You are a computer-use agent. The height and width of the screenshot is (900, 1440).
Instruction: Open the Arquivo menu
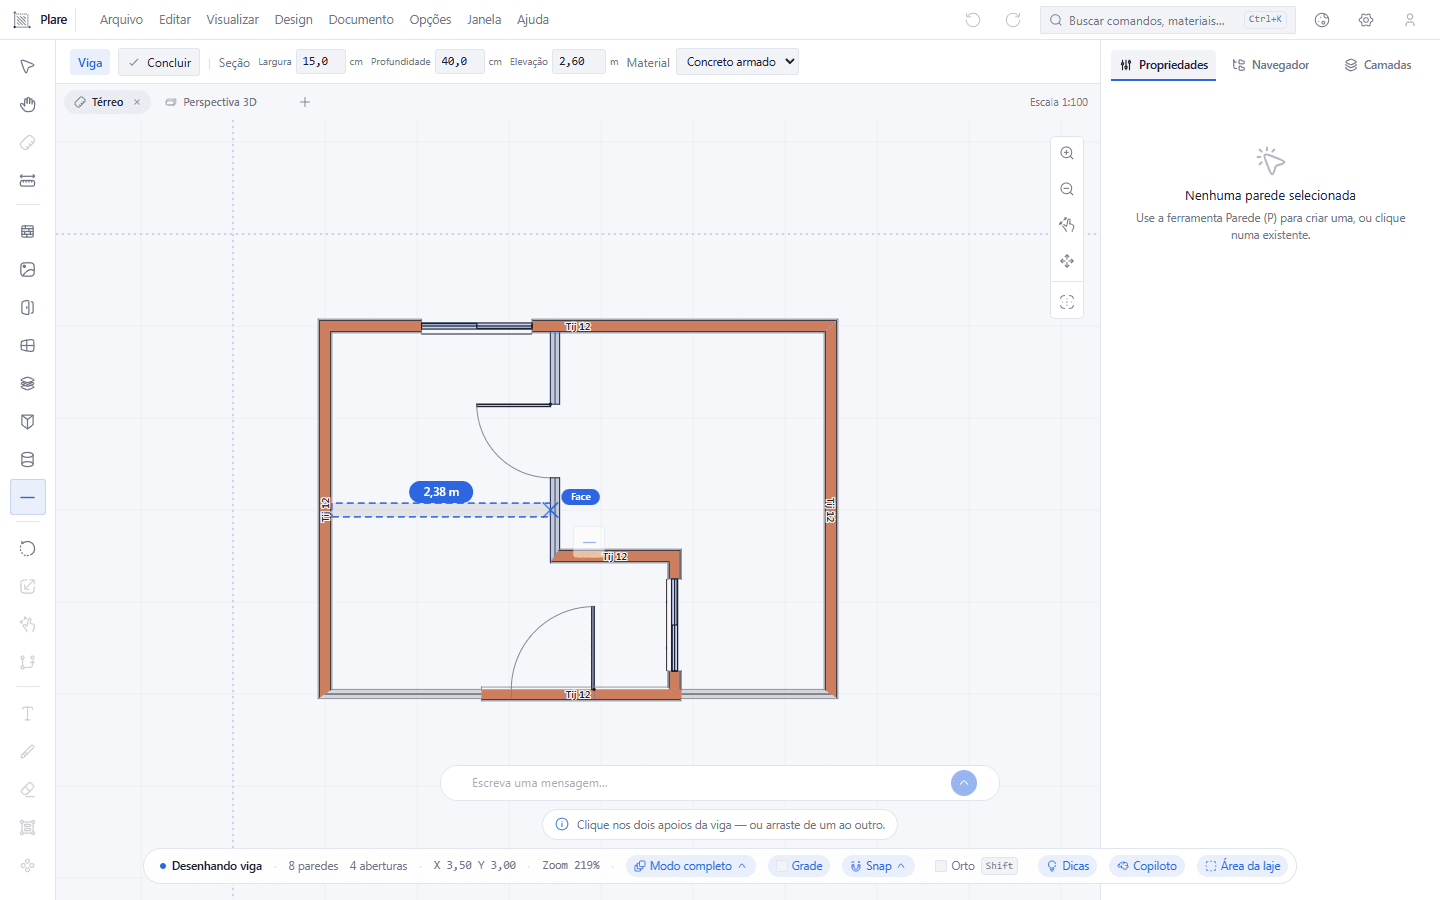click(x=121, y=20)
